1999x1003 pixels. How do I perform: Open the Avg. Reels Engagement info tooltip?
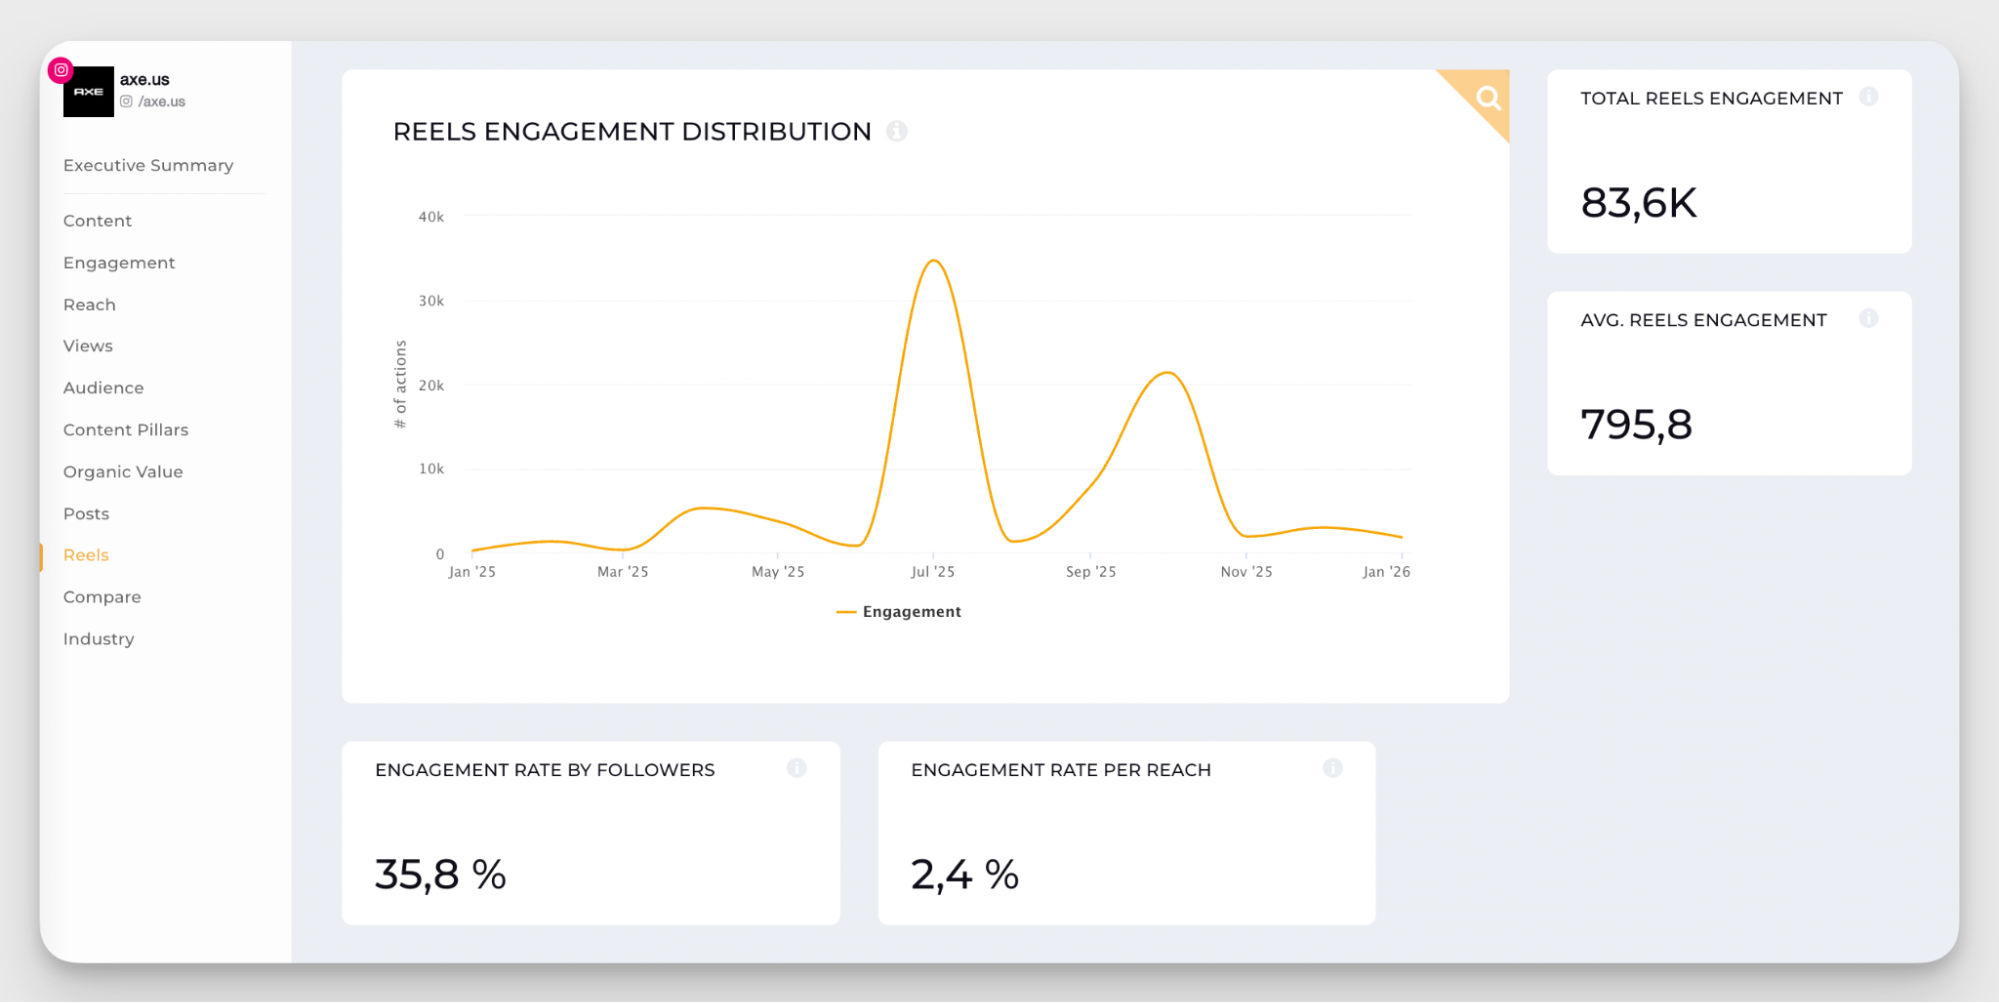pyautogui.click(x=1868, y=318)
